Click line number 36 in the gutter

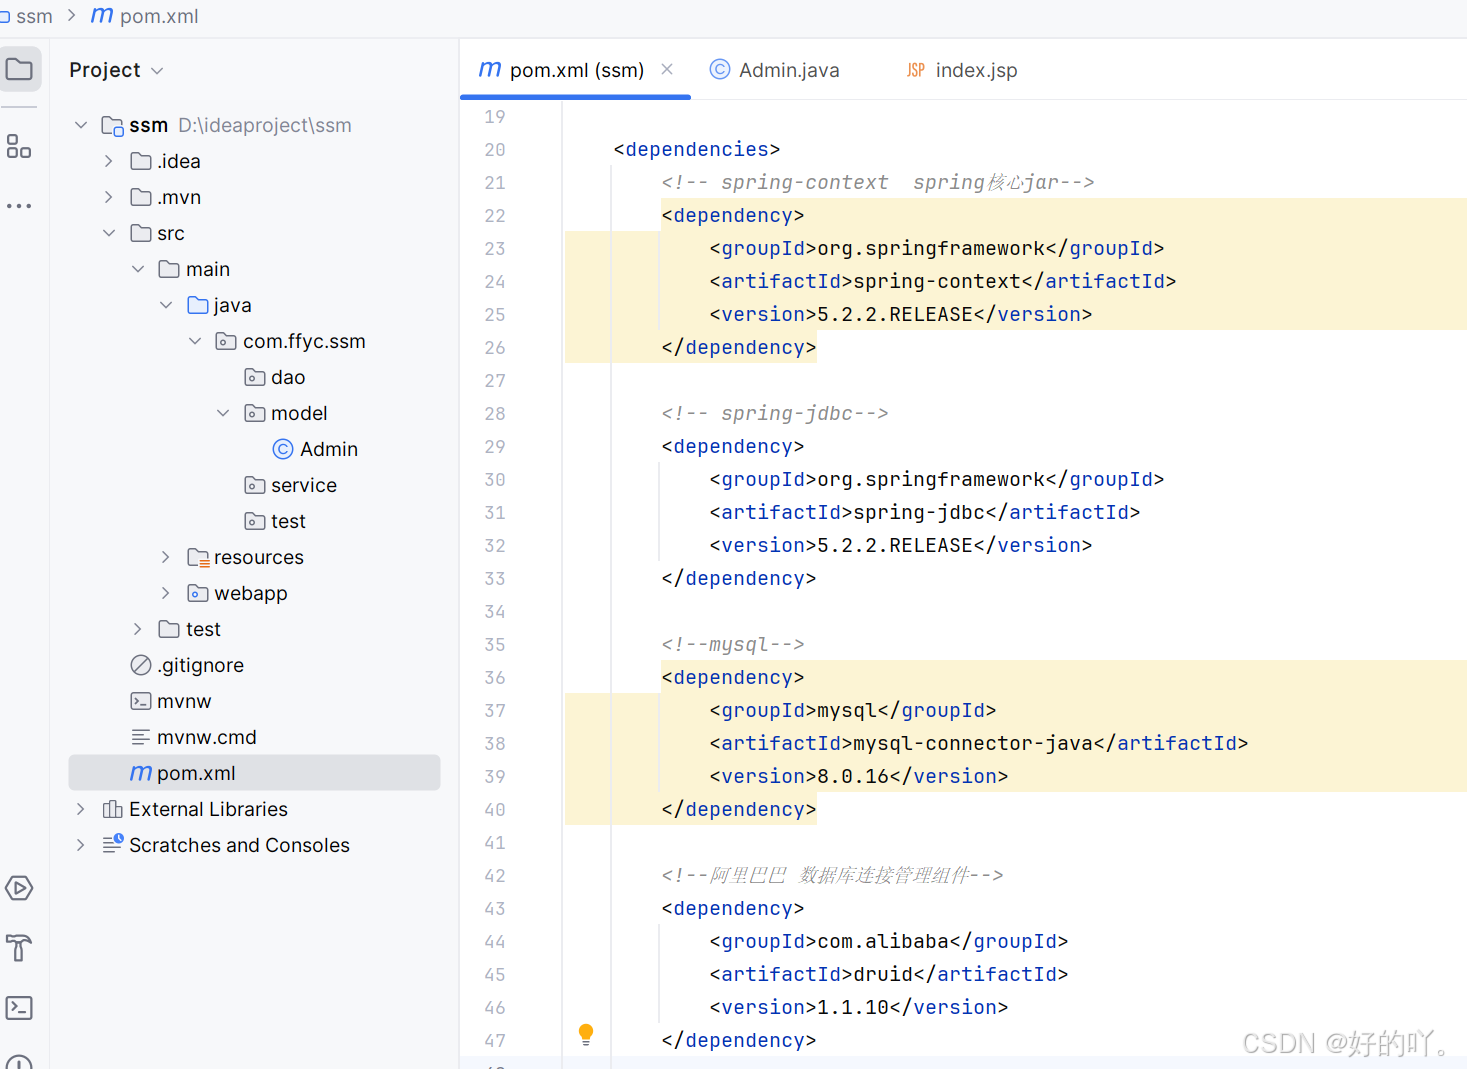[x=495, y=677]
